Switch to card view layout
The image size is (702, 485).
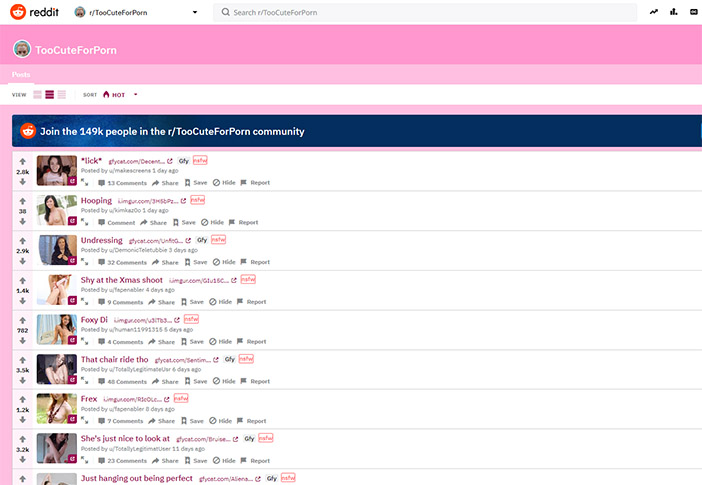[38, 94]
